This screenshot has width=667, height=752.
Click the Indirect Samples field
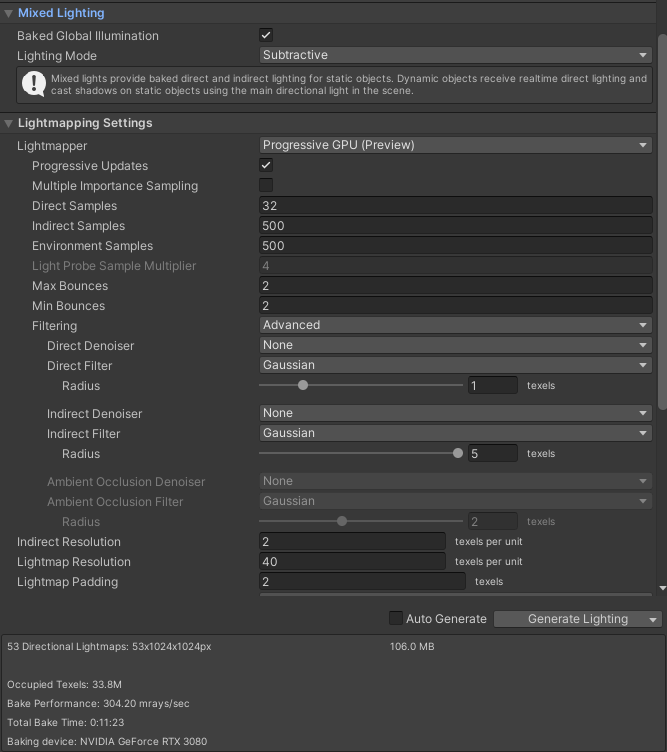456,226
